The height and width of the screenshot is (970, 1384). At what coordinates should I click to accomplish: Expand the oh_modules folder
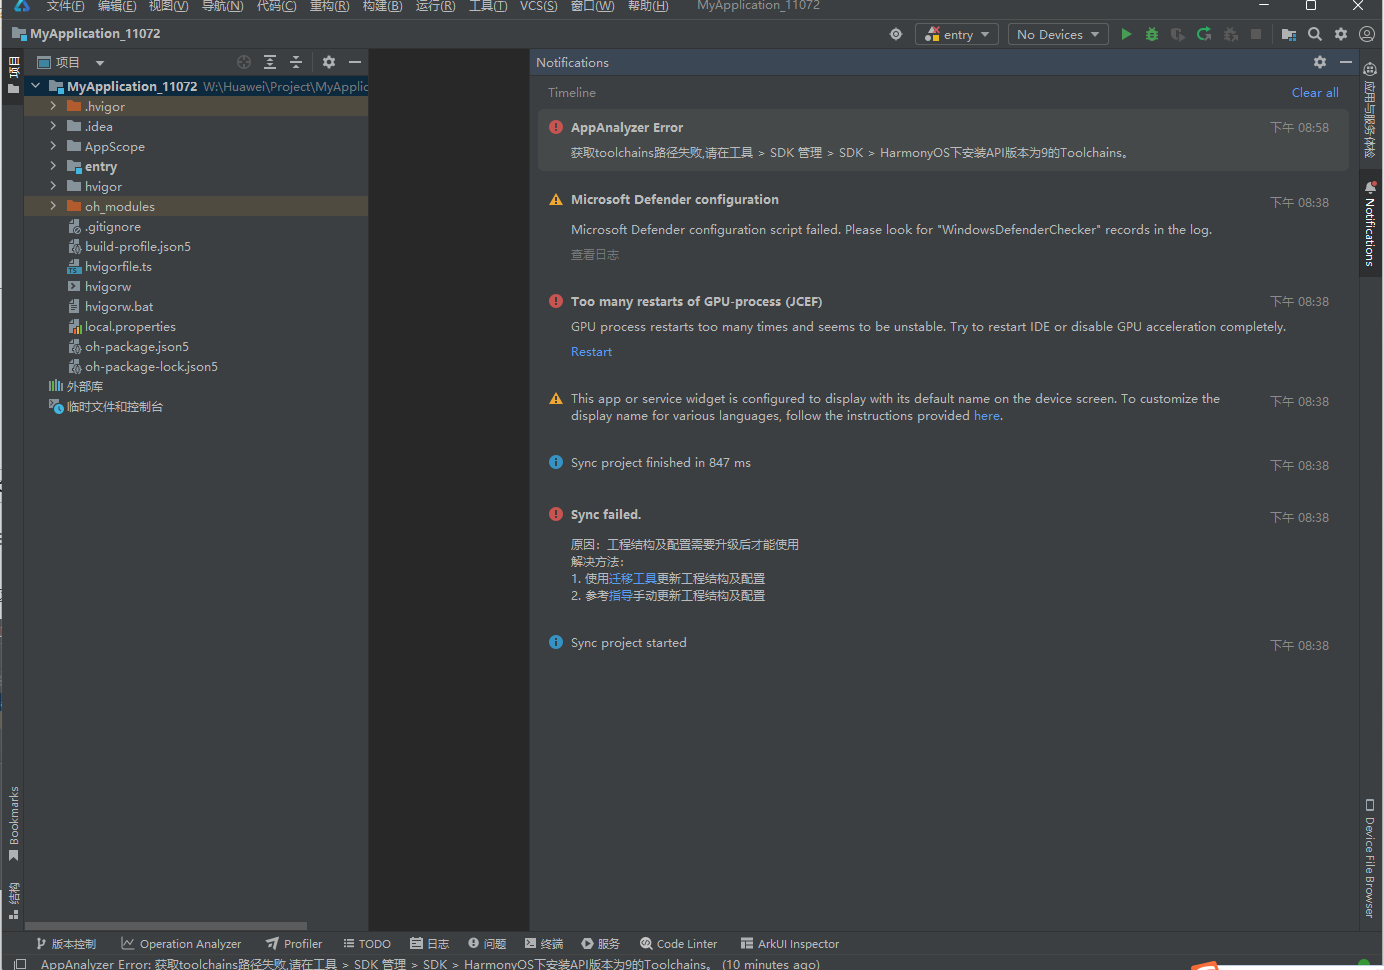53,206
